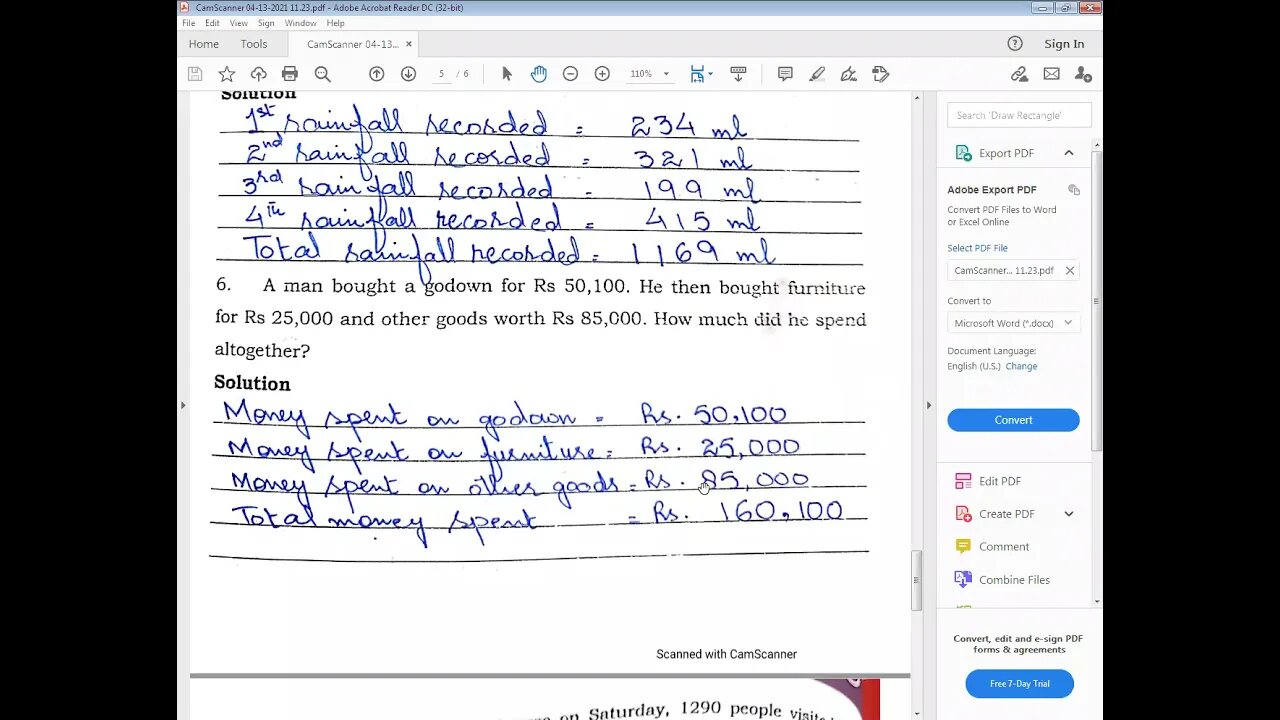This screenshot has width=1280, height=720.
Task: Click the Change document language link
Action: [1021, 366]
